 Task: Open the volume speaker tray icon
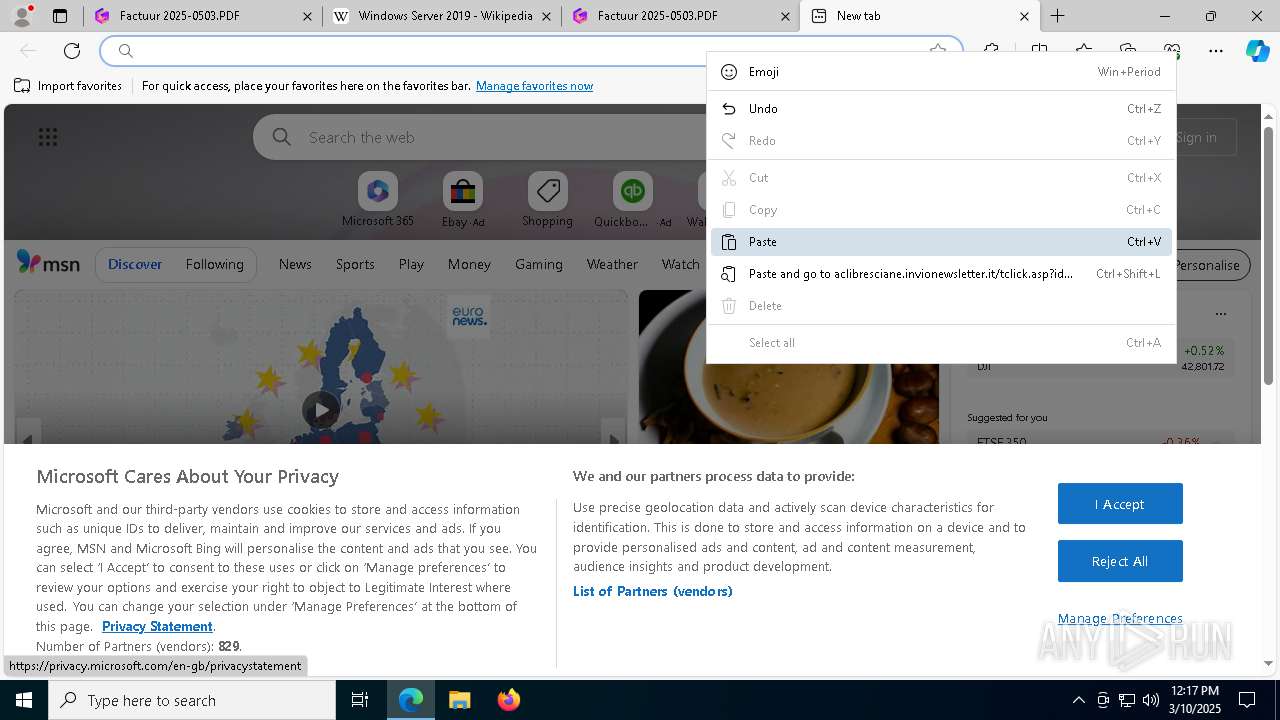coord(1150,700)
